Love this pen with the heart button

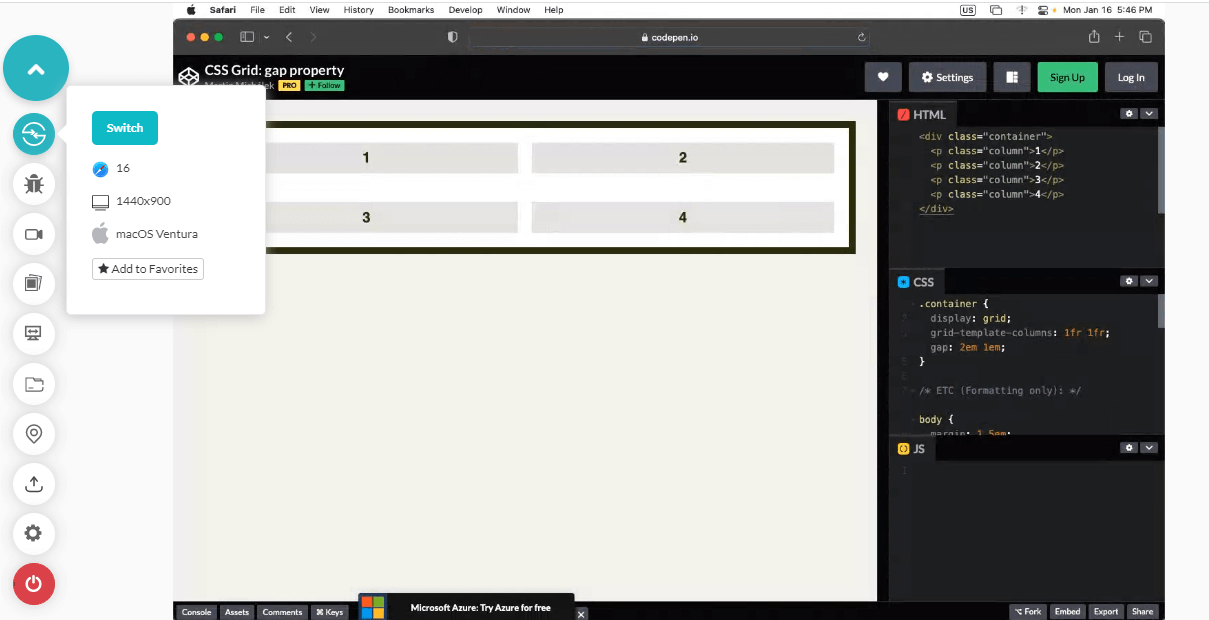click(x=883, y=77)
